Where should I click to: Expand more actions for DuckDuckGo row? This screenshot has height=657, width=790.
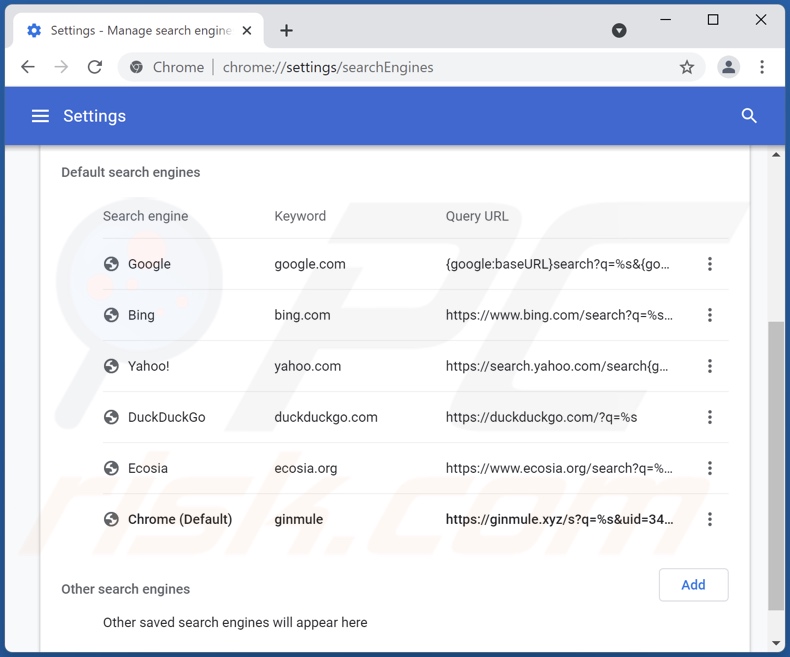[710, 417]
